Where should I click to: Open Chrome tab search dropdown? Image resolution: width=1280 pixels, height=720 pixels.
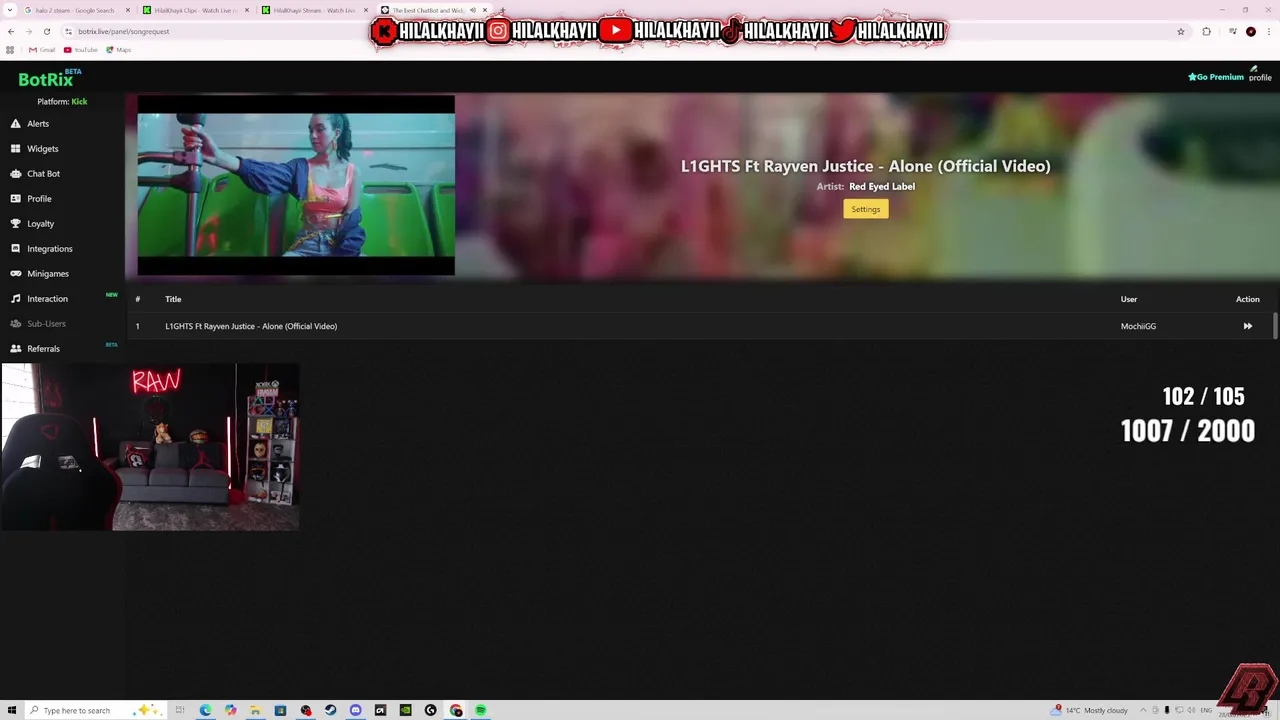coord(10,10)
